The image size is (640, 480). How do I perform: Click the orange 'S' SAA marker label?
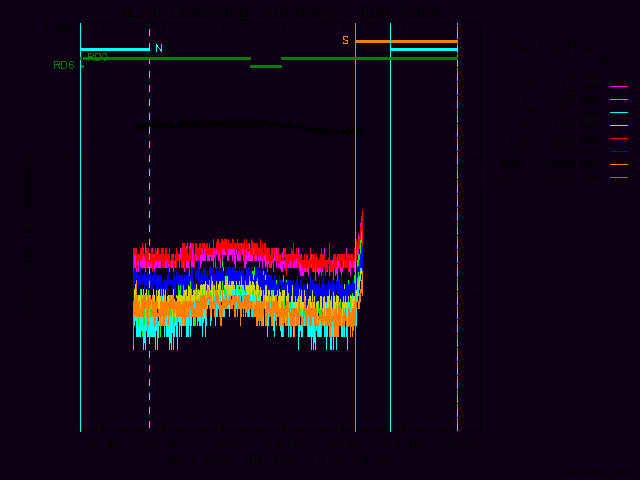point(346,40)
